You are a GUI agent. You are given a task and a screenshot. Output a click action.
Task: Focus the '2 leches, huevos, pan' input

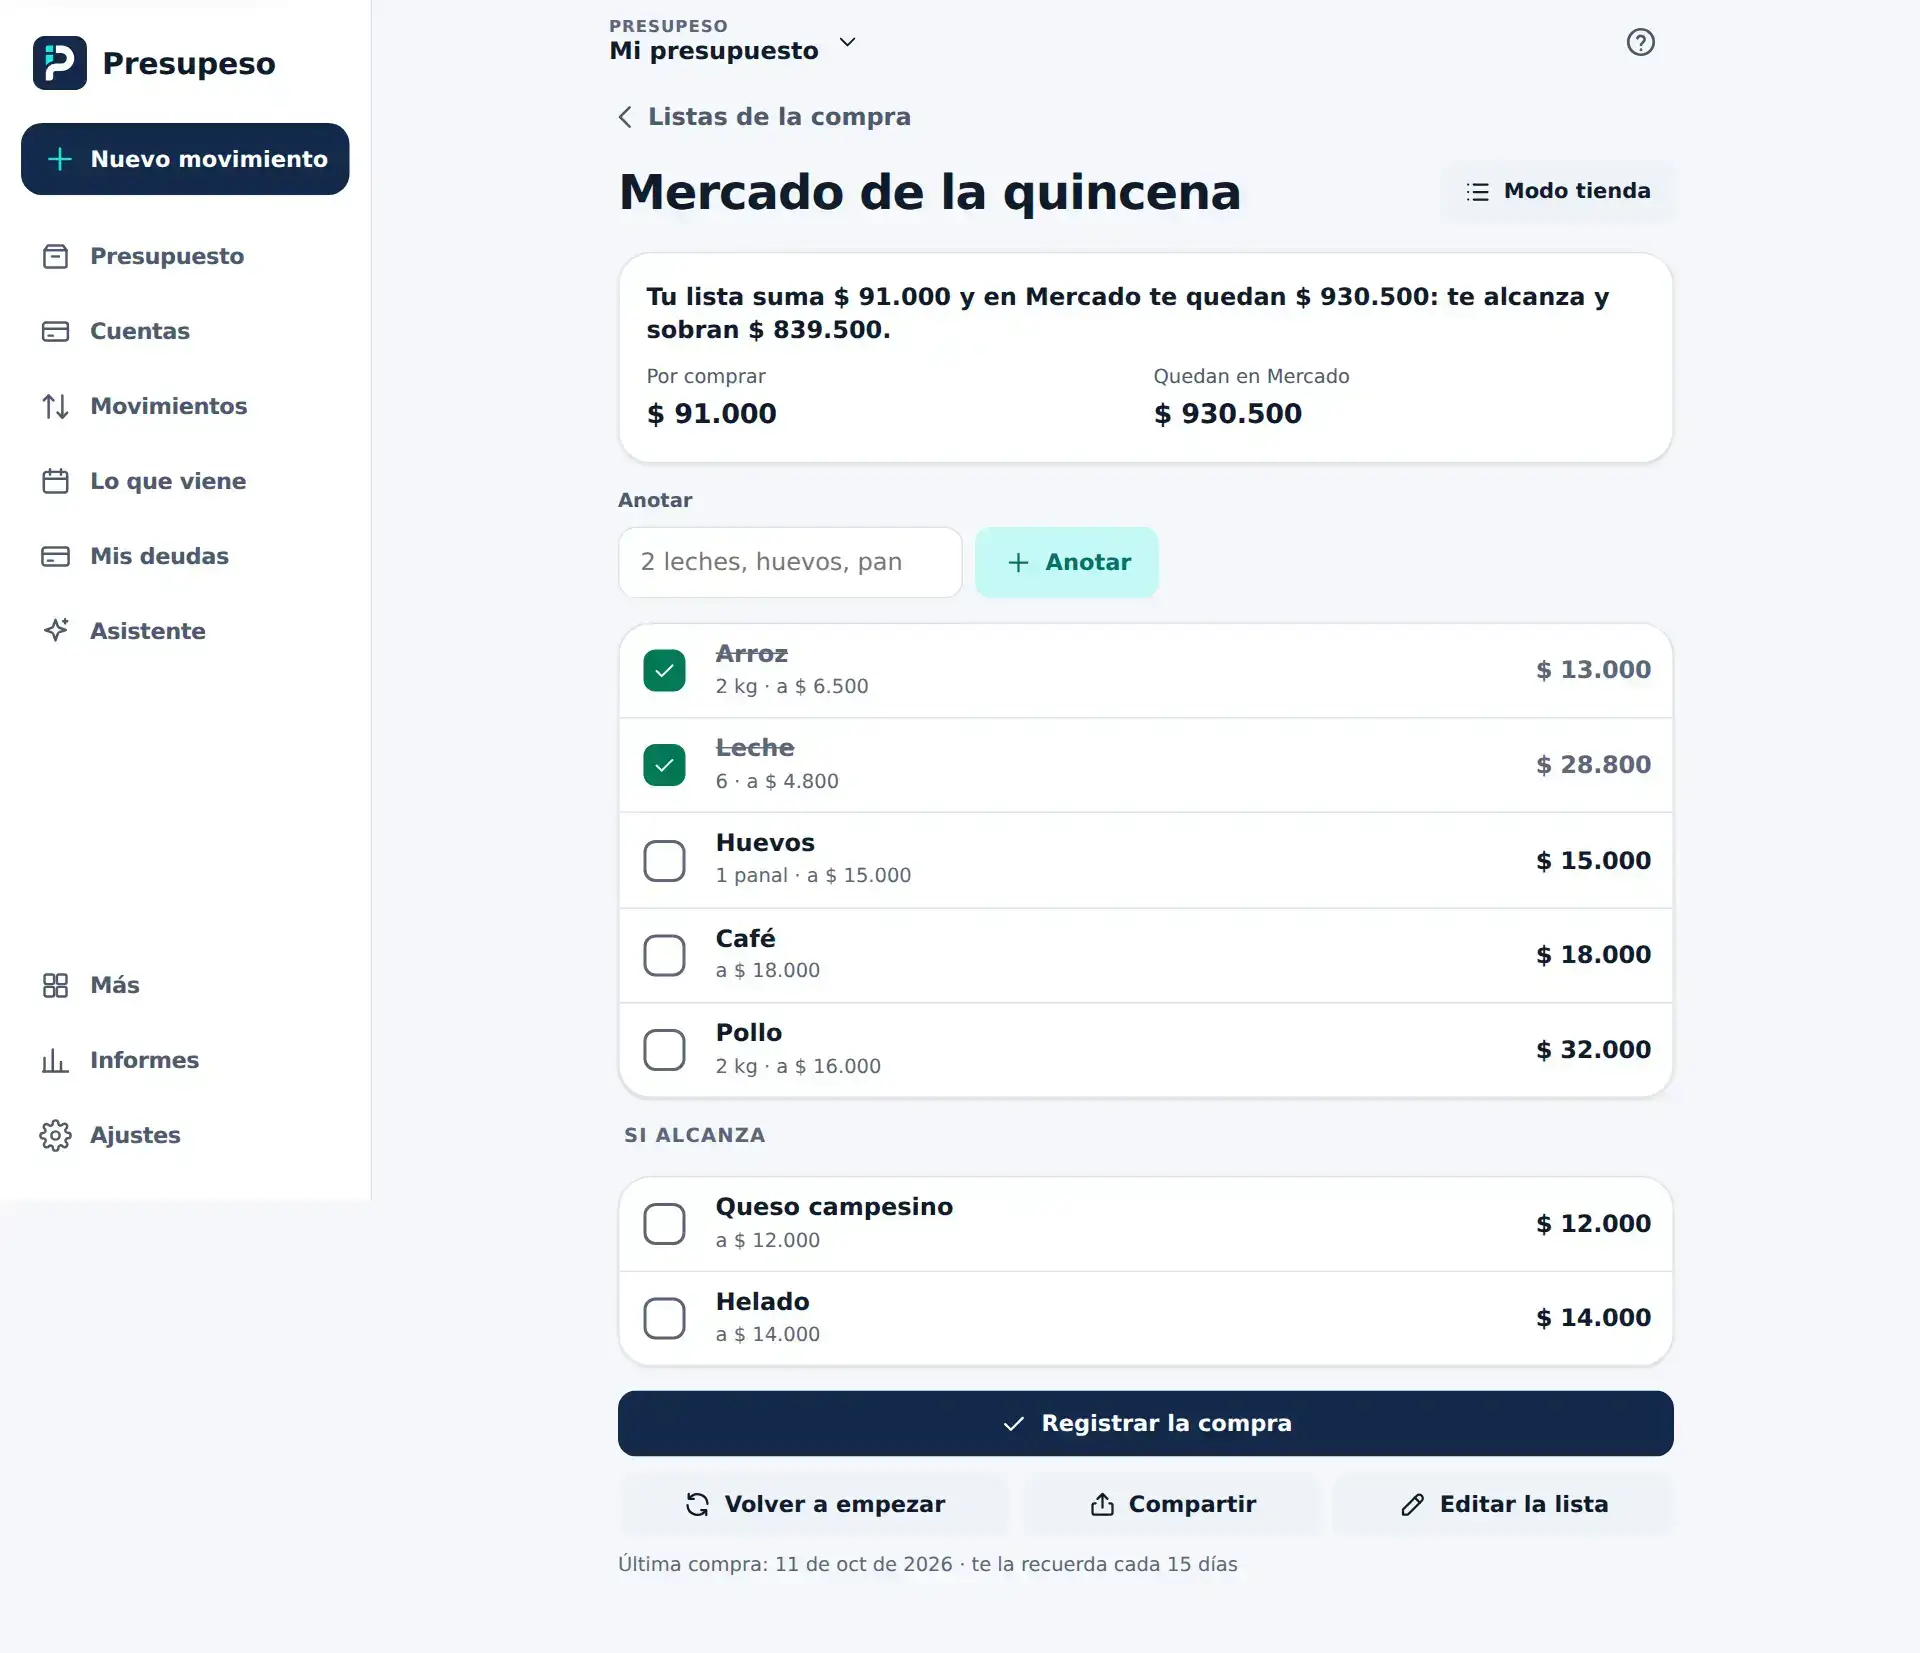pyautogui.click(x=790, y=563)
